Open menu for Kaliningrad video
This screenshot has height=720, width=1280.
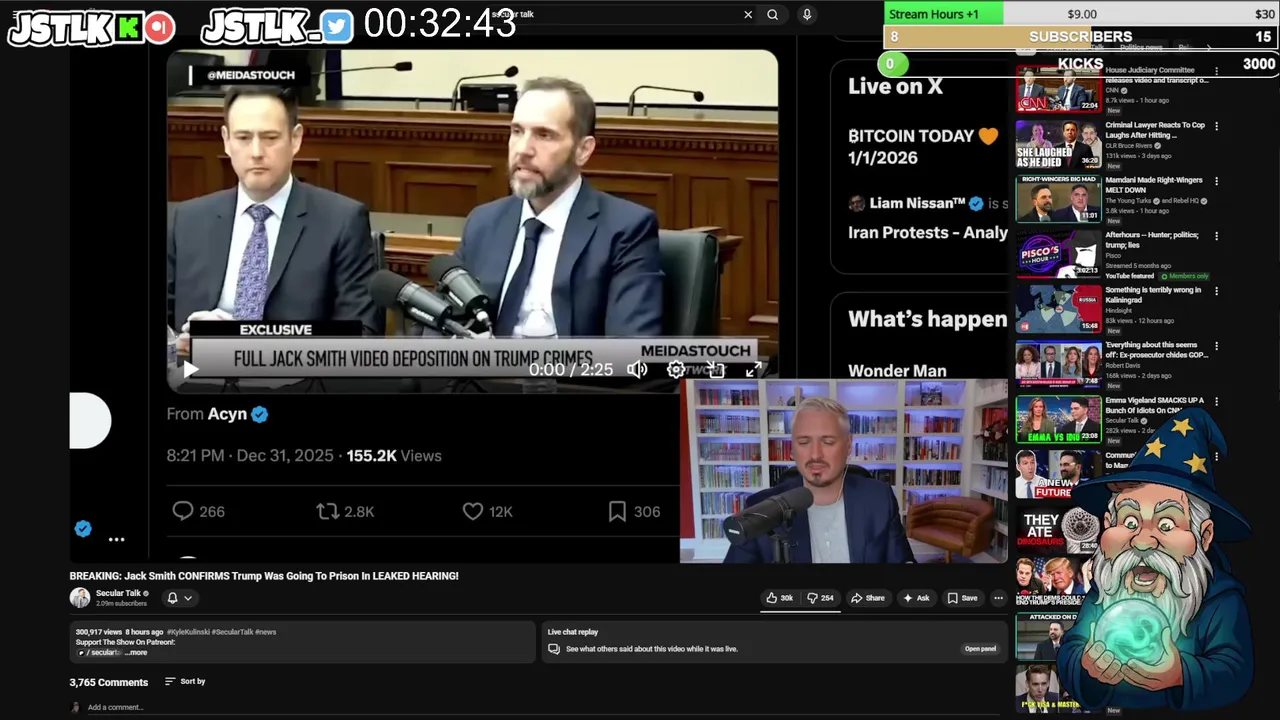pos(1216,291)
